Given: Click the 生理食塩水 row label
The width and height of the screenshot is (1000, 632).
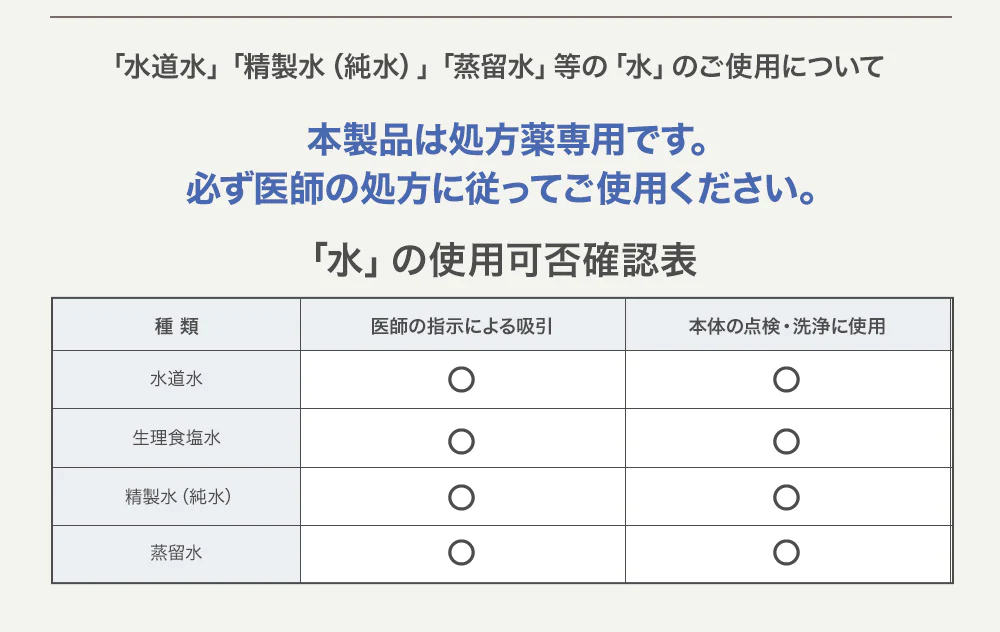Looking at the screenshot, I should pyautogui.click(x=177, y=437).
